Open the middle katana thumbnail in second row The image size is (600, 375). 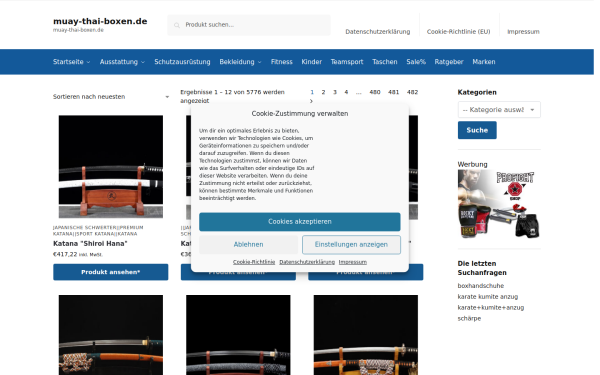tap(238, 335)
